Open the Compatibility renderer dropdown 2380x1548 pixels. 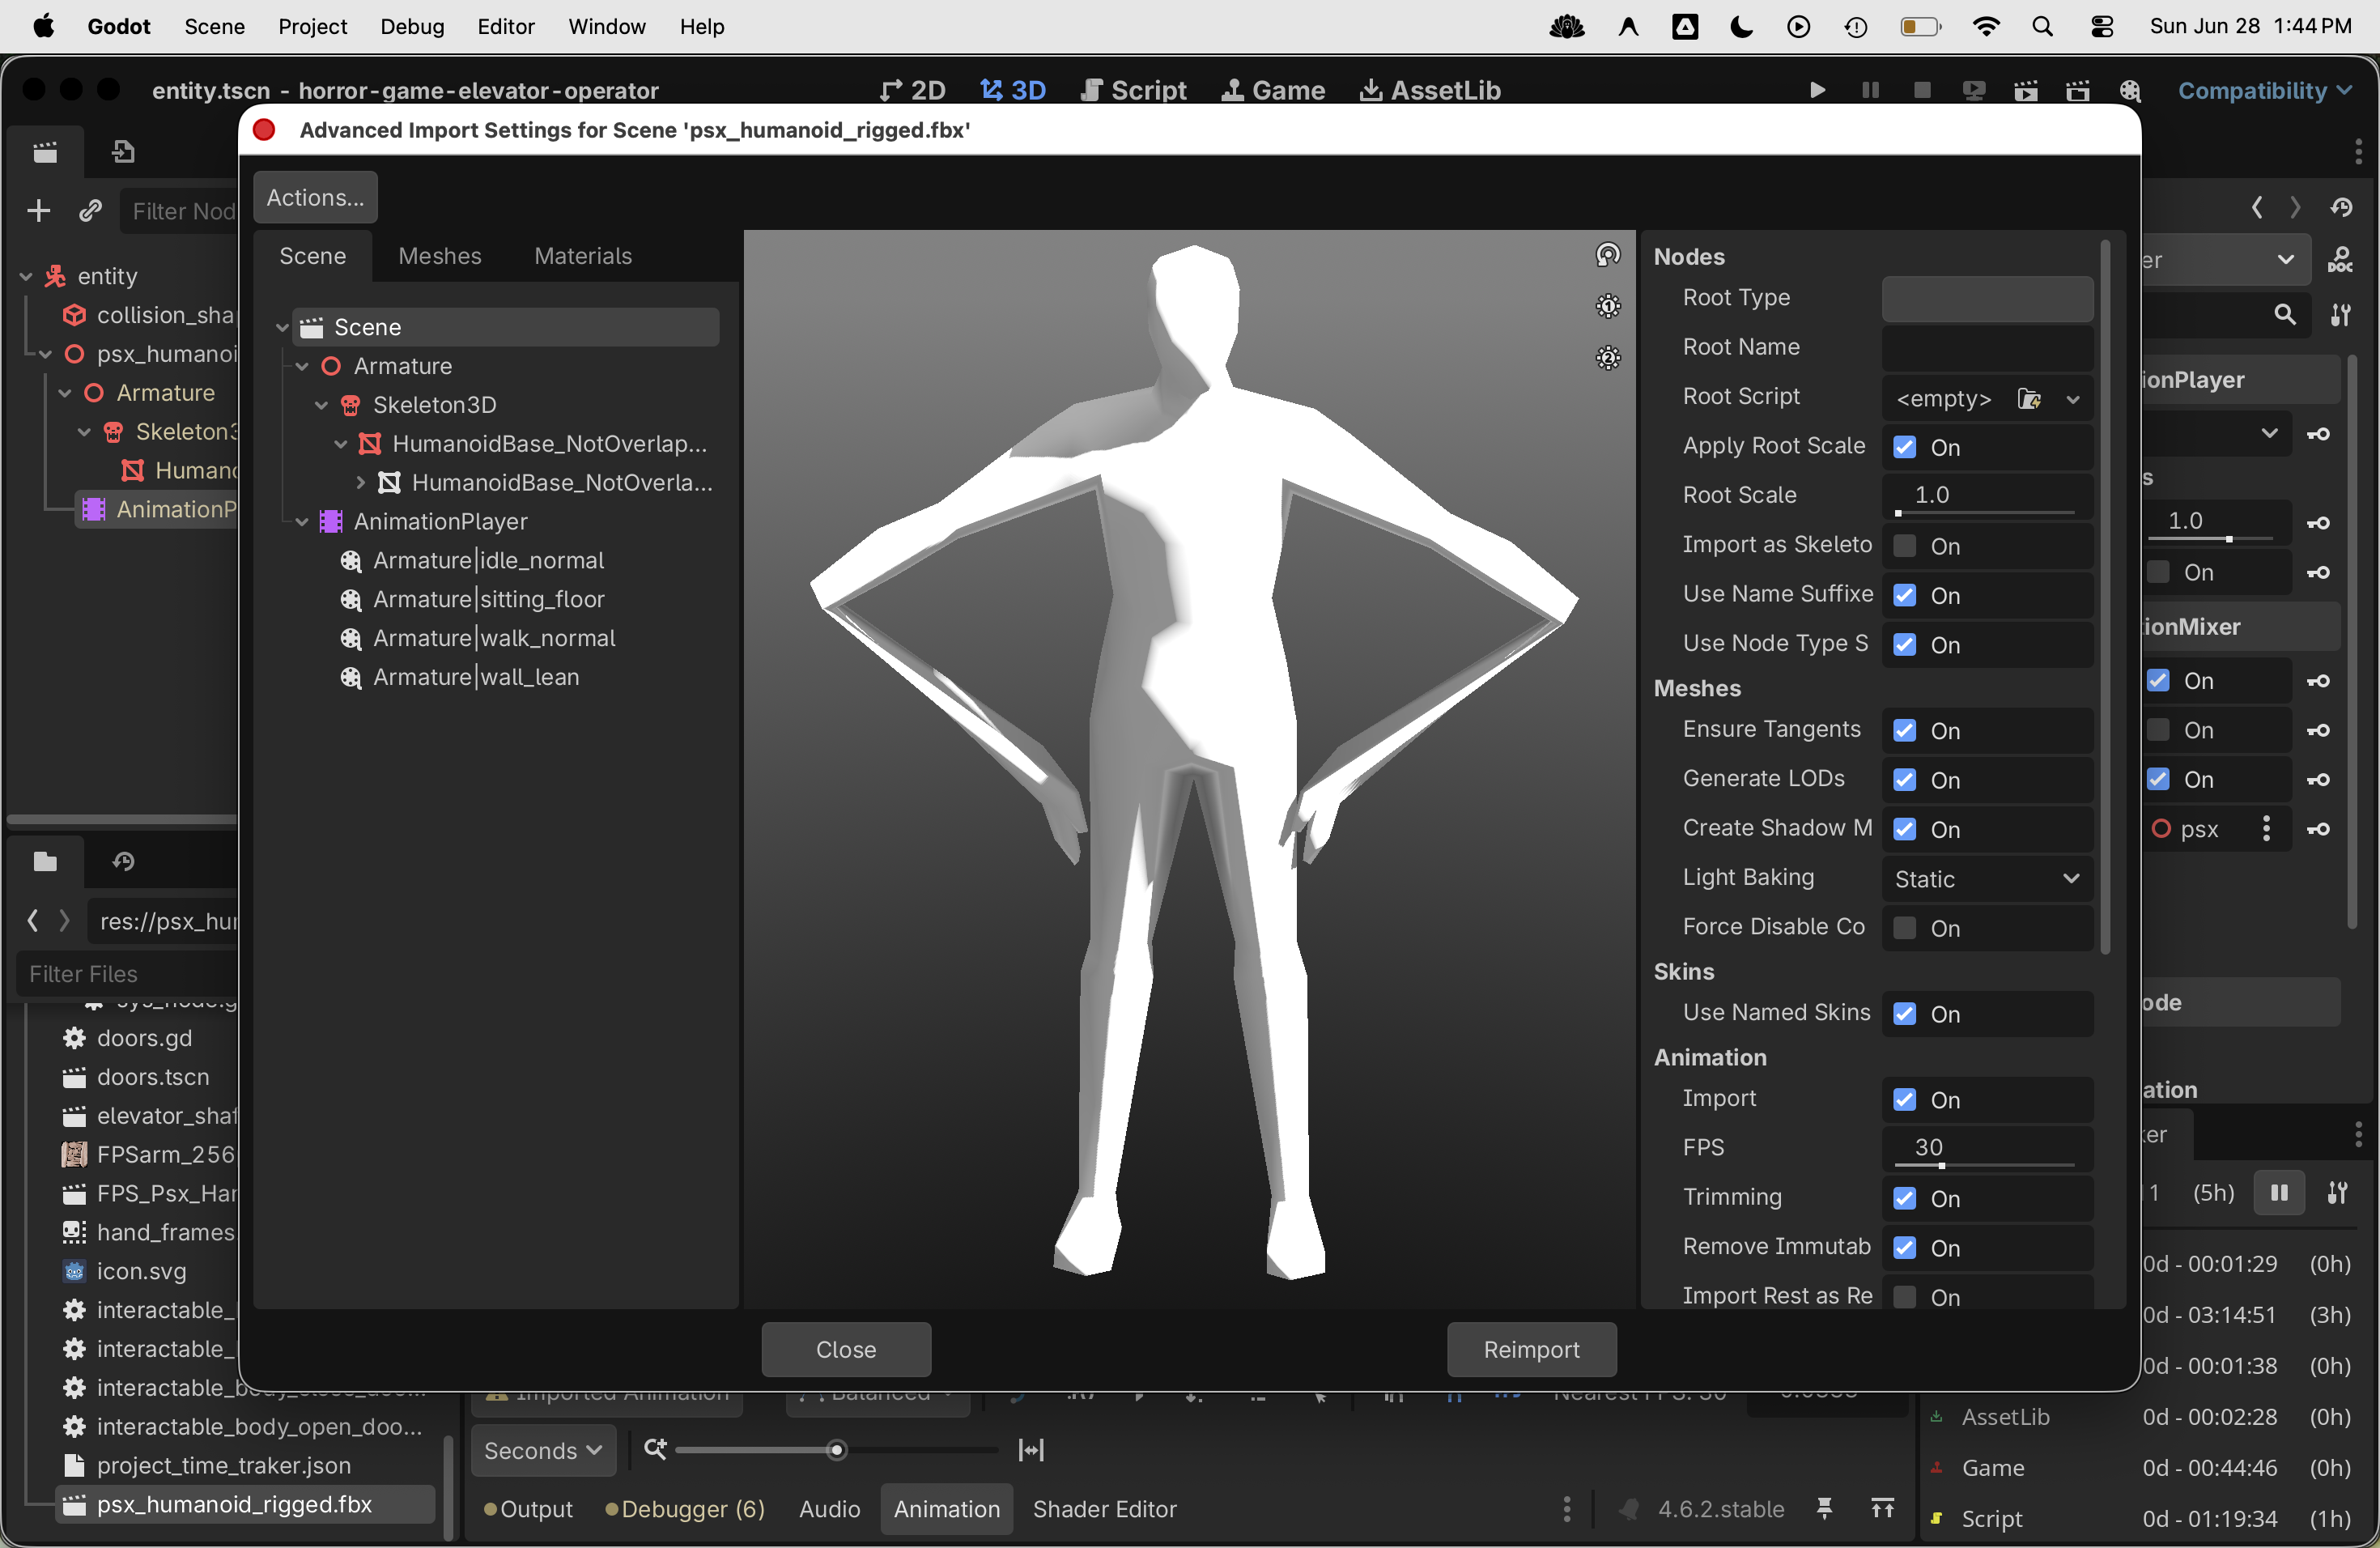[x=2264, y=90]
